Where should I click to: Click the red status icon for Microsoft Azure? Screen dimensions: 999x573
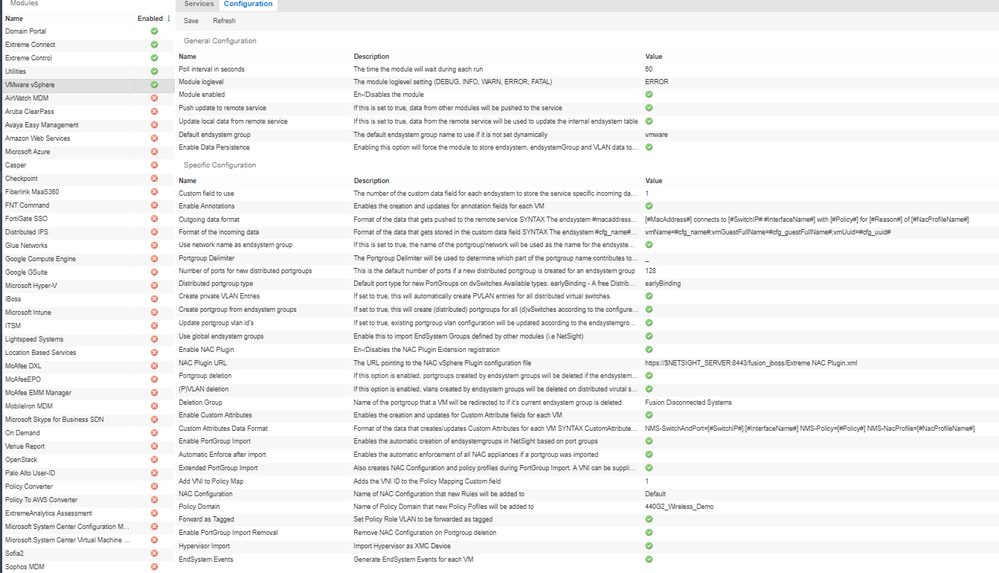(x=154, y=152)
